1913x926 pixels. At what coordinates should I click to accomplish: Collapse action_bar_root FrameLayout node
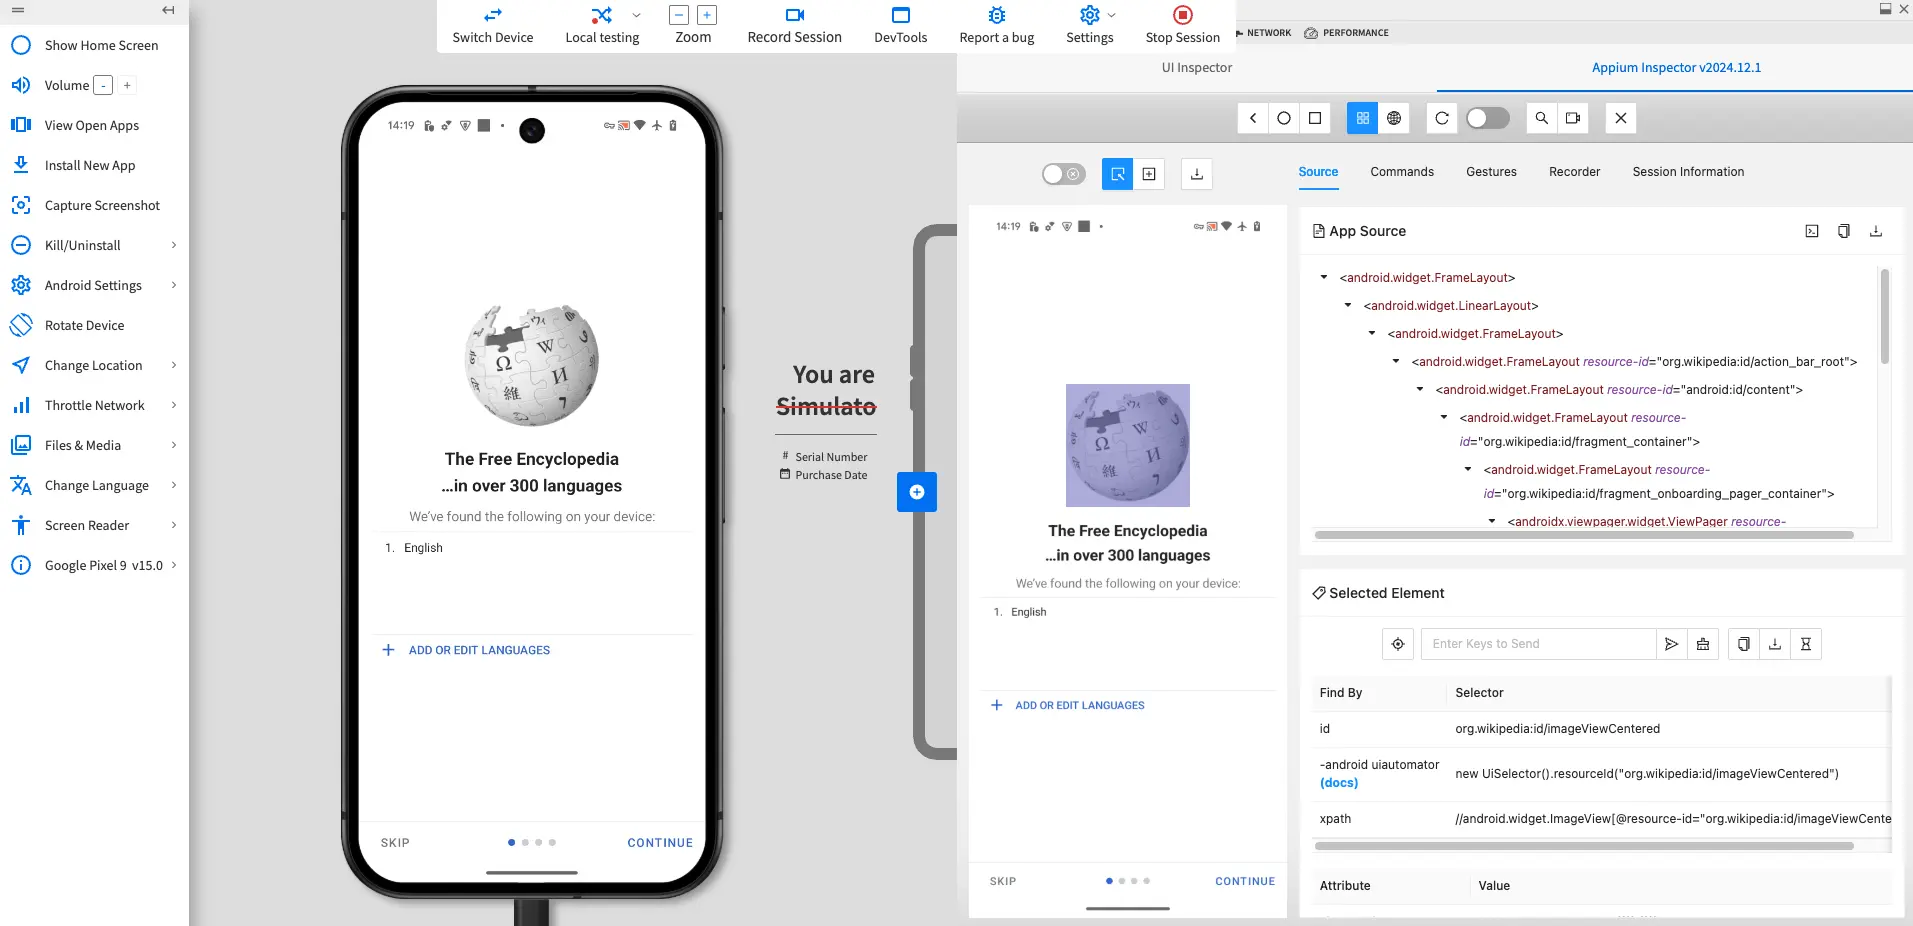[x=1396, y=361]
